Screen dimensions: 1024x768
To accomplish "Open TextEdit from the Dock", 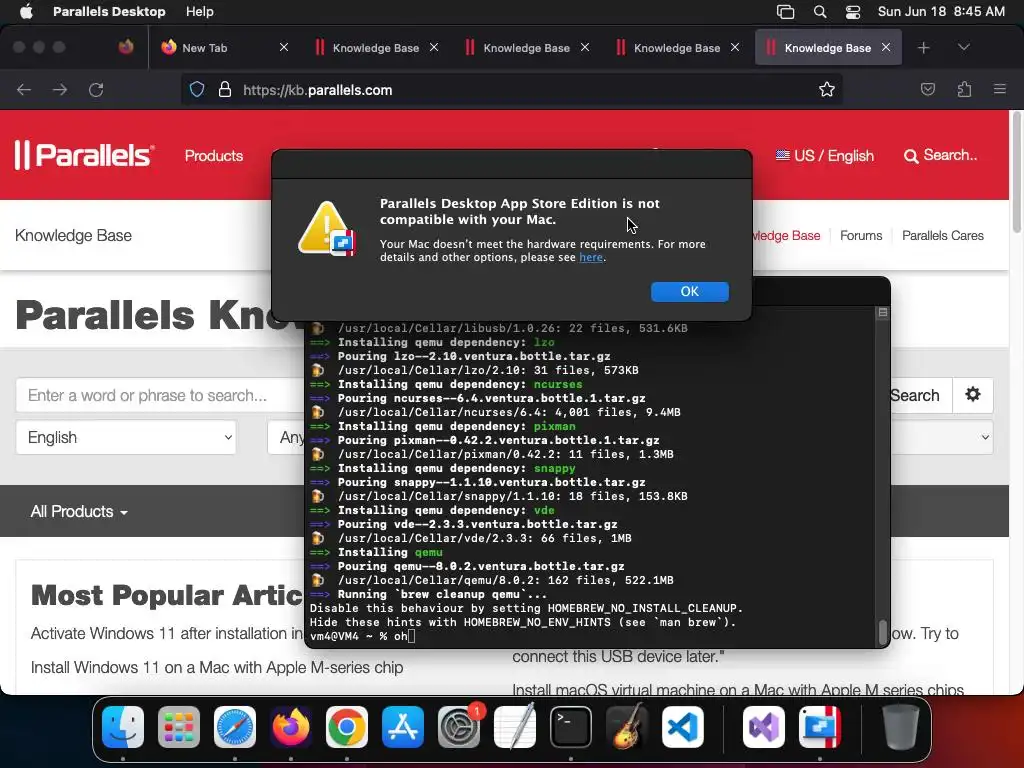I will [515, 727].
